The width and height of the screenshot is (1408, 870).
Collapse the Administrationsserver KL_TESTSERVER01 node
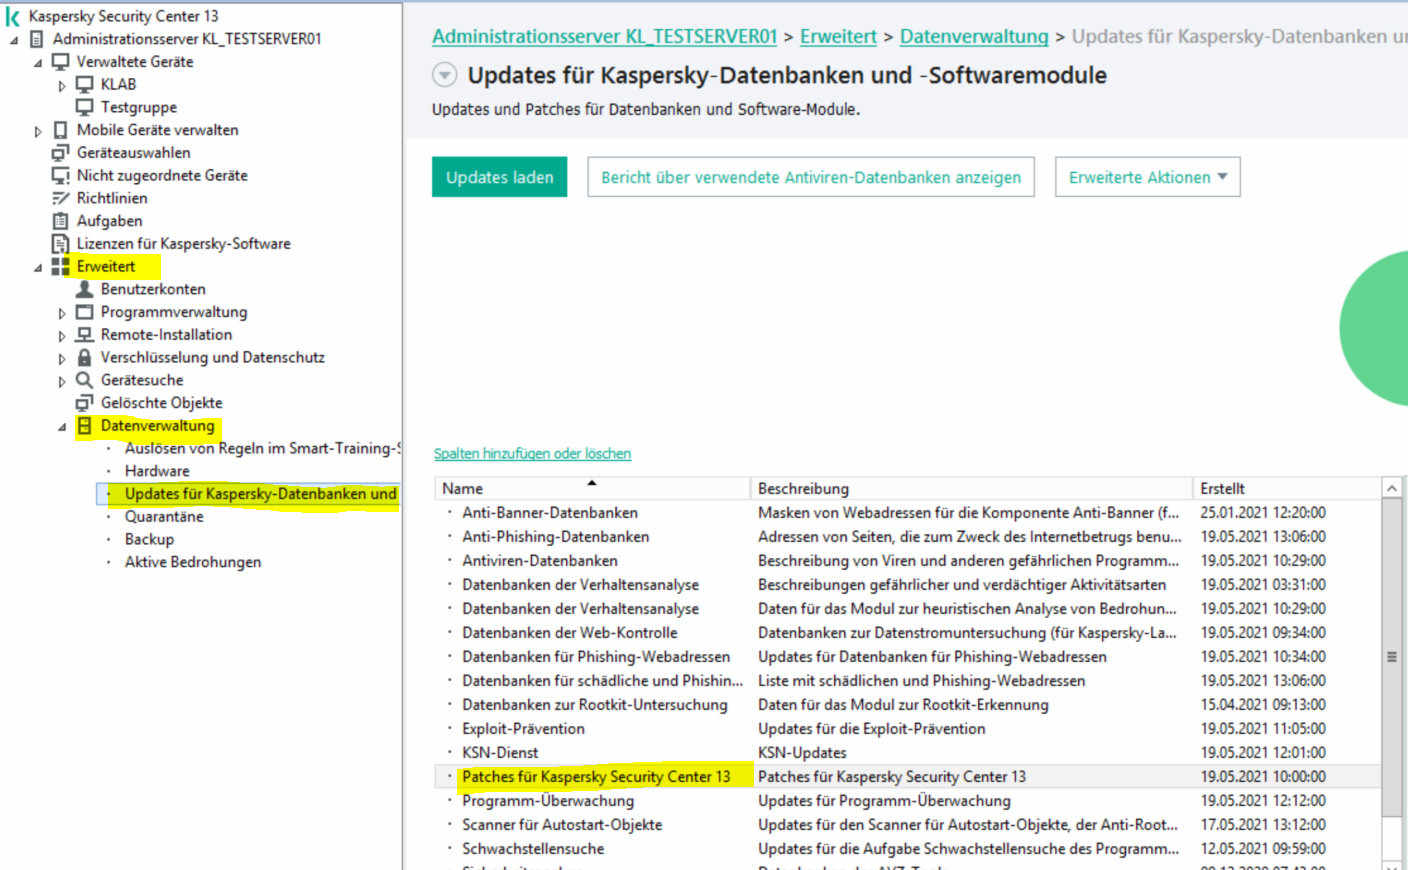coord(14,40)
